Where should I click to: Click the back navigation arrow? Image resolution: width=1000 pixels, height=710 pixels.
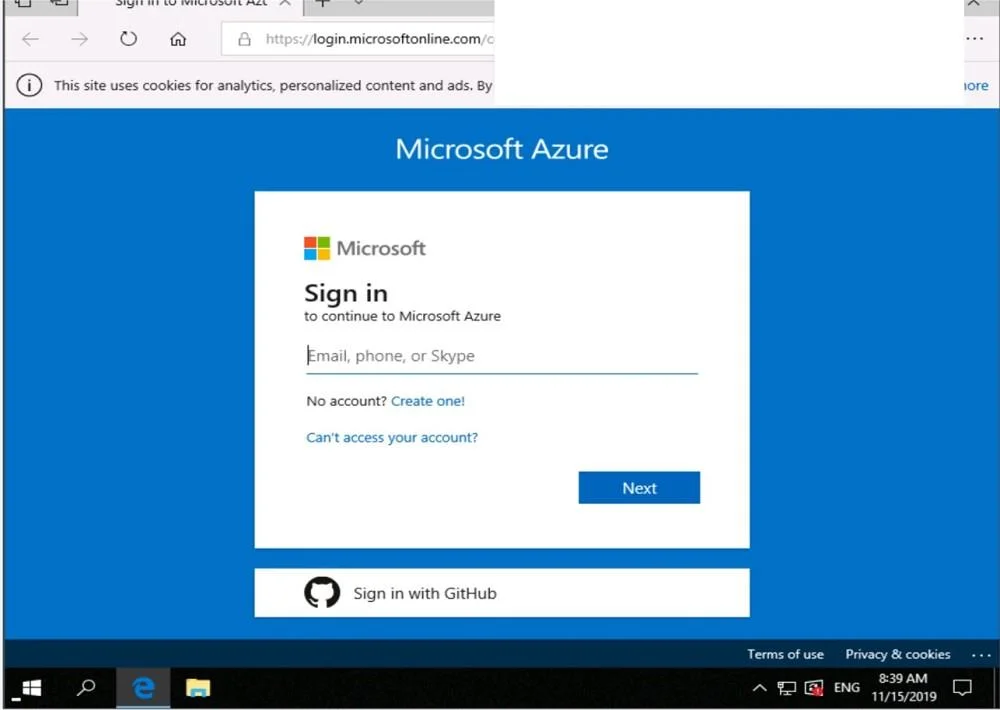click(x=30, y=40)
